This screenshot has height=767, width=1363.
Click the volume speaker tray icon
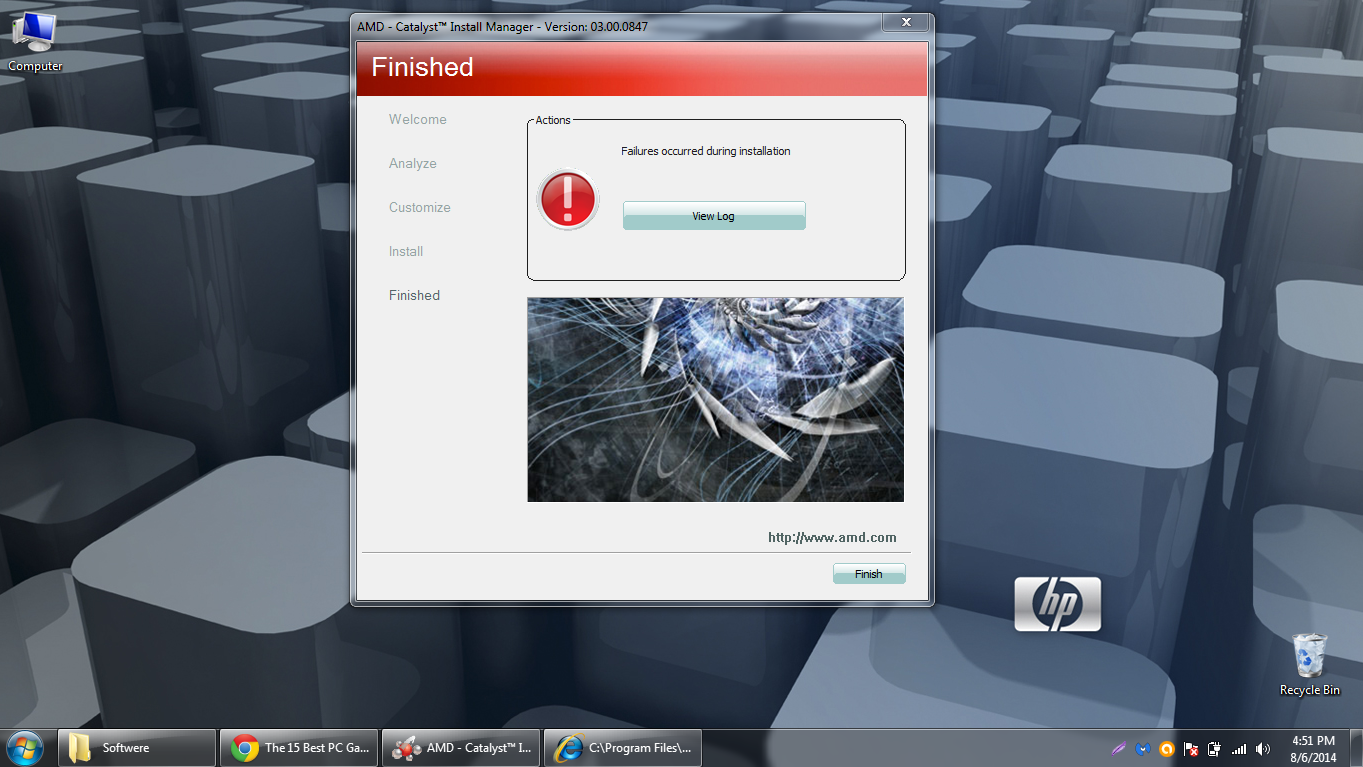1263,749
